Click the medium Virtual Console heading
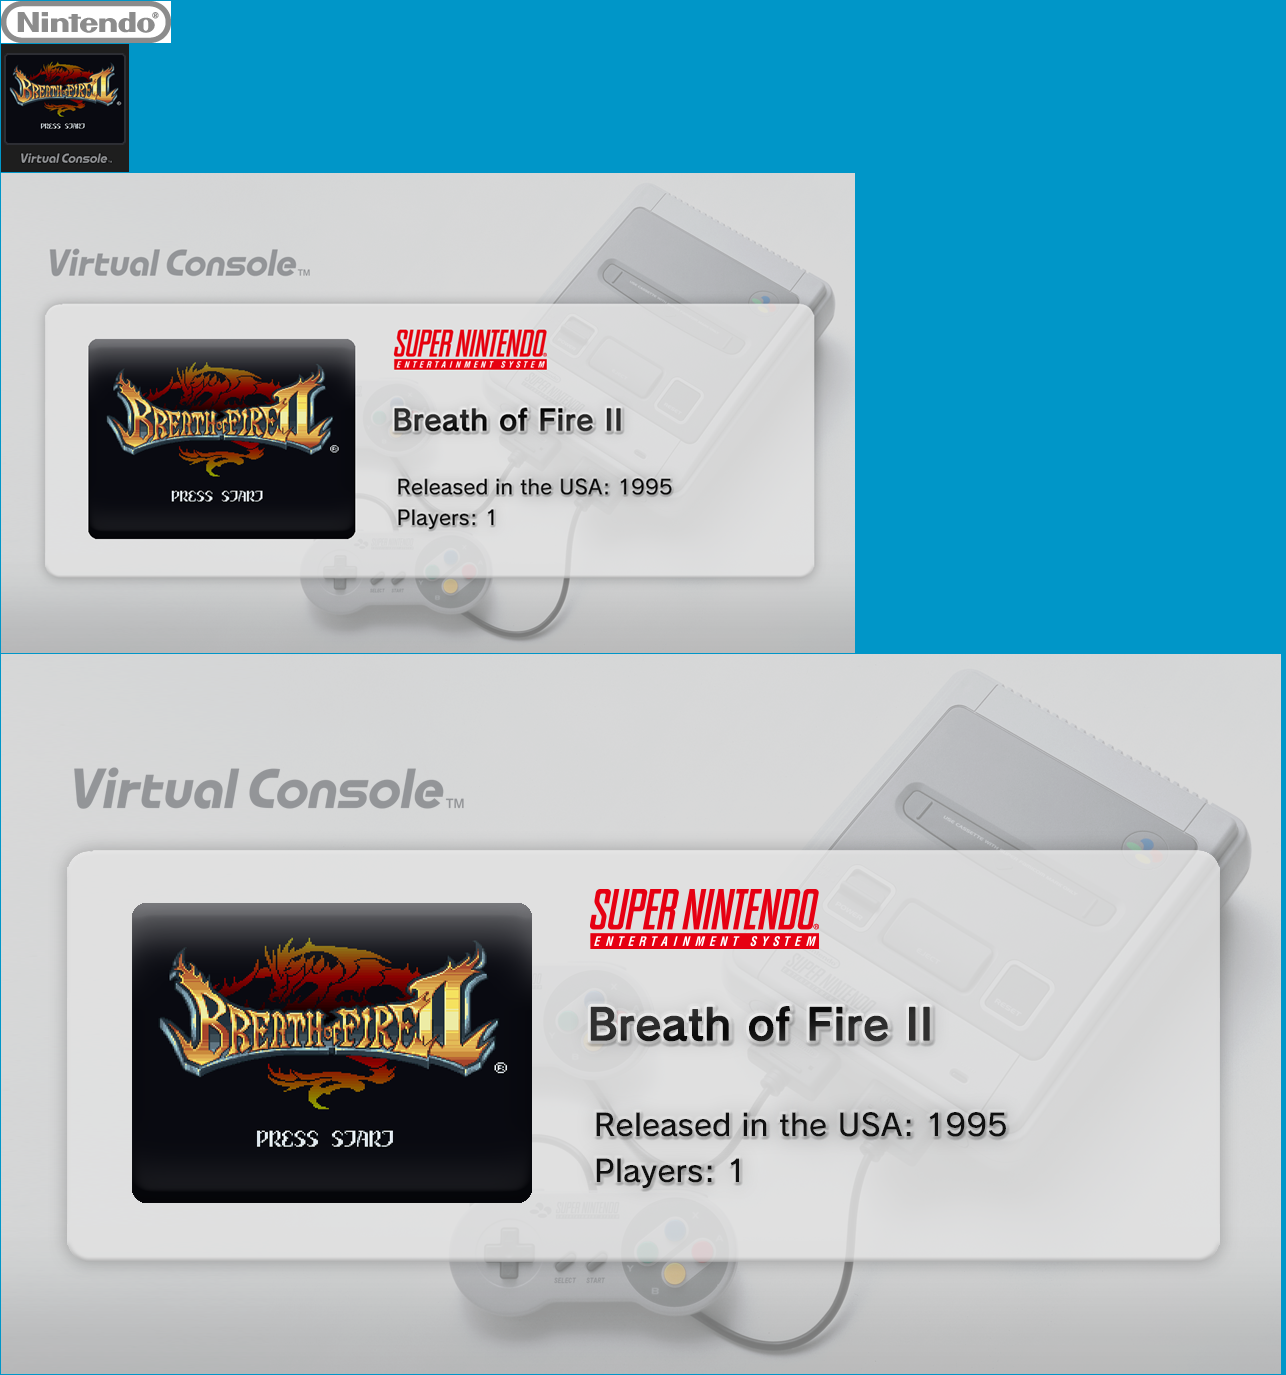 (179, 263)
